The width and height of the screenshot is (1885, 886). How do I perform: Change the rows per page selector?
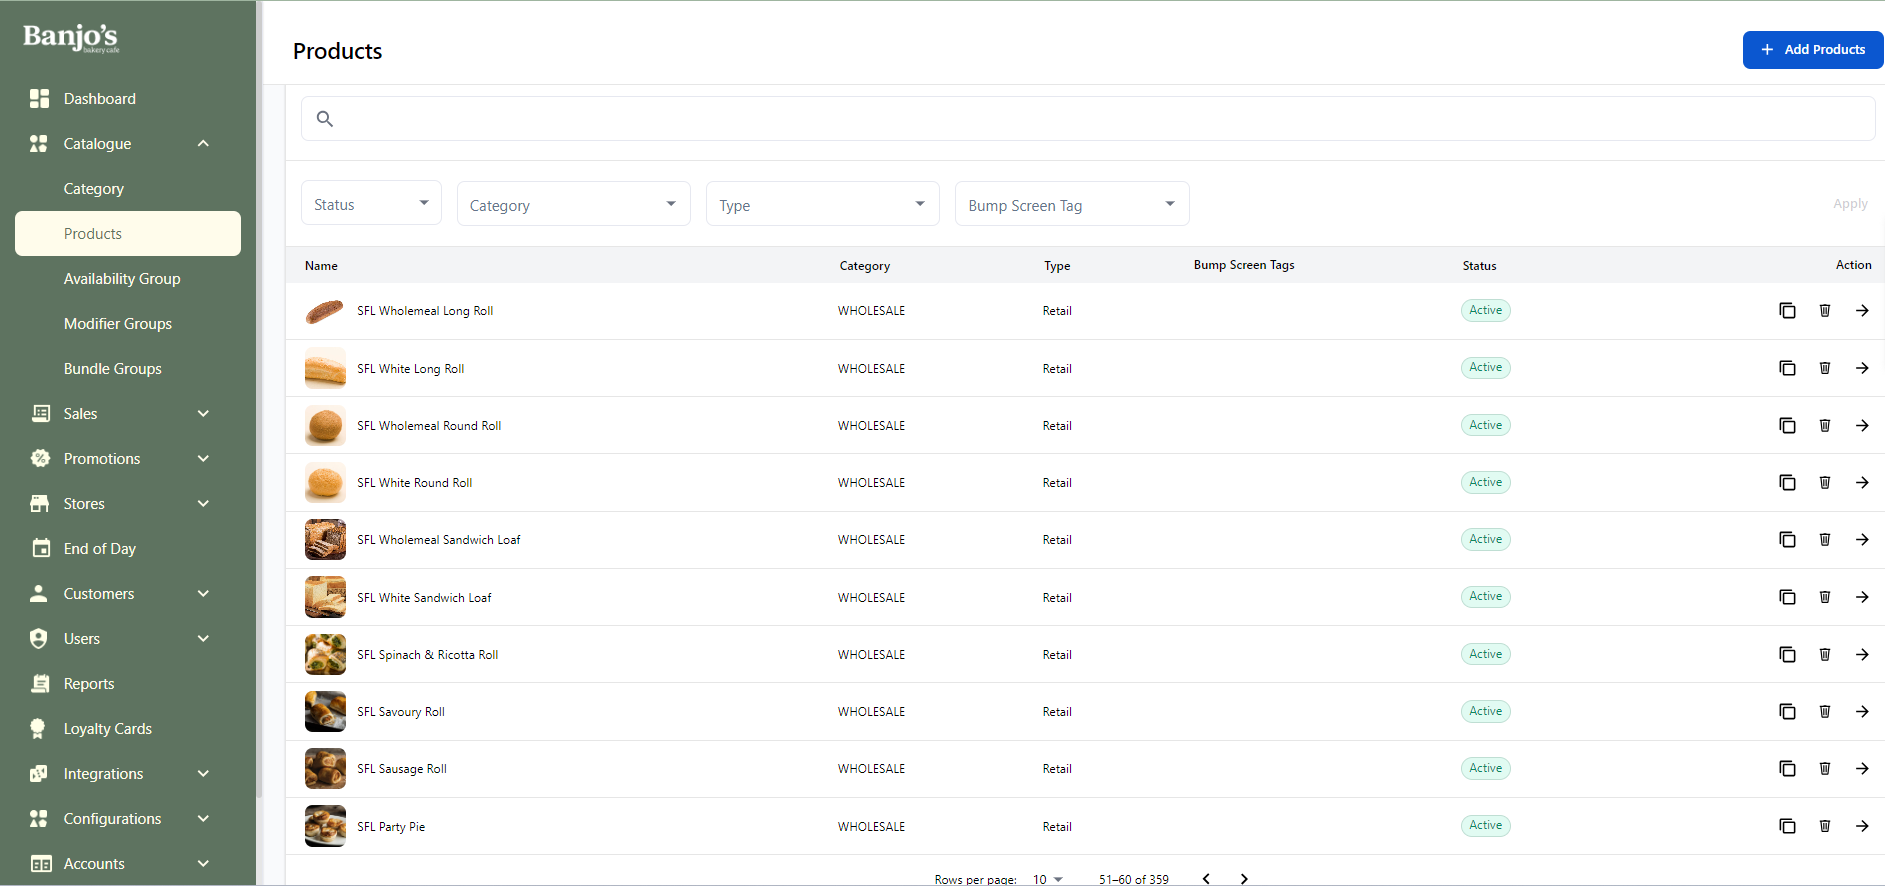pyautogui.click(x=1047, y=879)
